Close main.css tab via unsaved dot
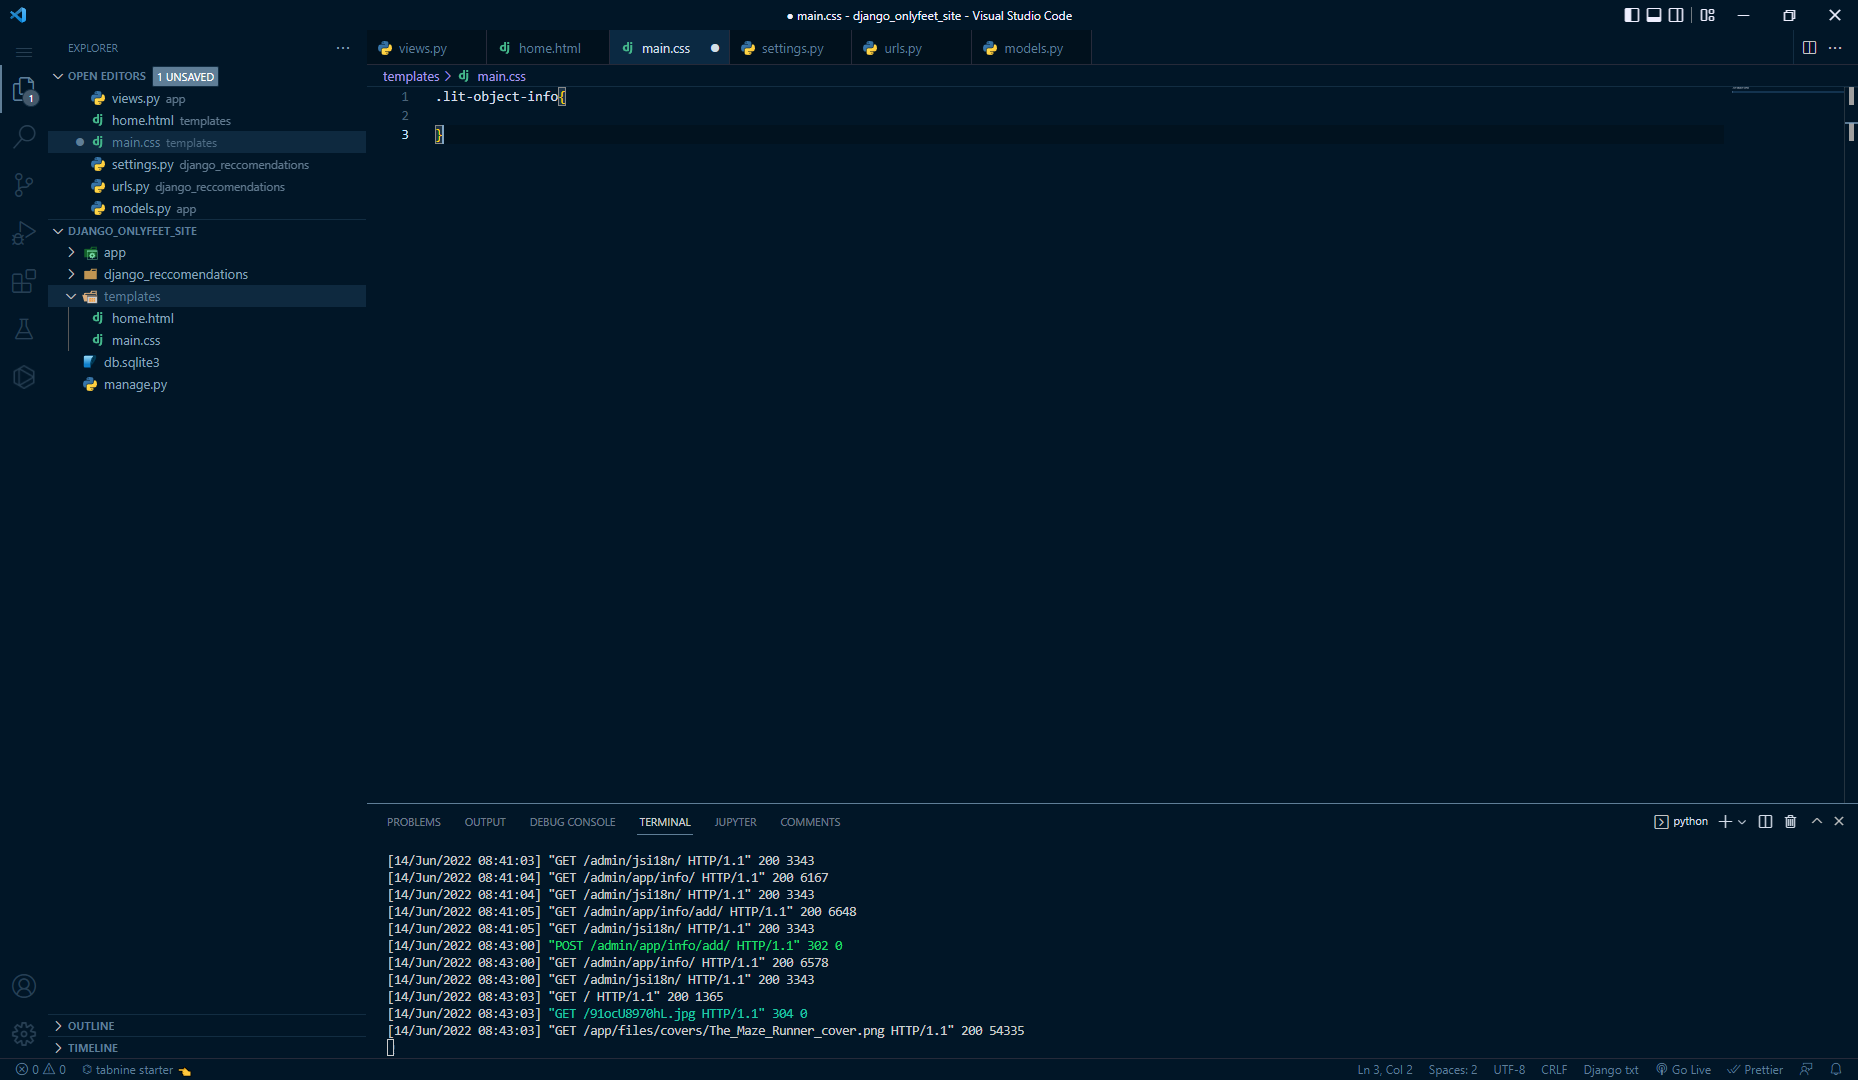1858x1080 pixels. [x=715, y=48]
